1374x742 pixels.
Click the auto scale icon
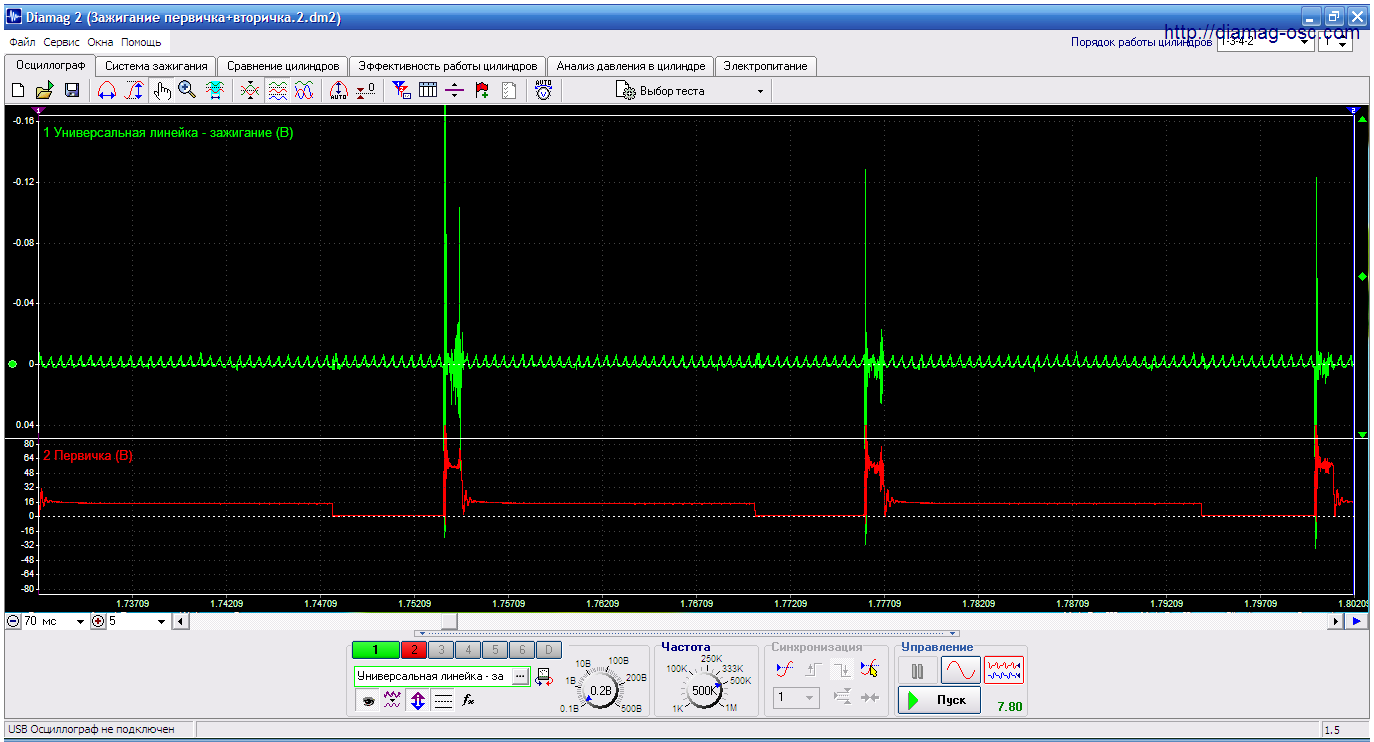coord(338,91)
